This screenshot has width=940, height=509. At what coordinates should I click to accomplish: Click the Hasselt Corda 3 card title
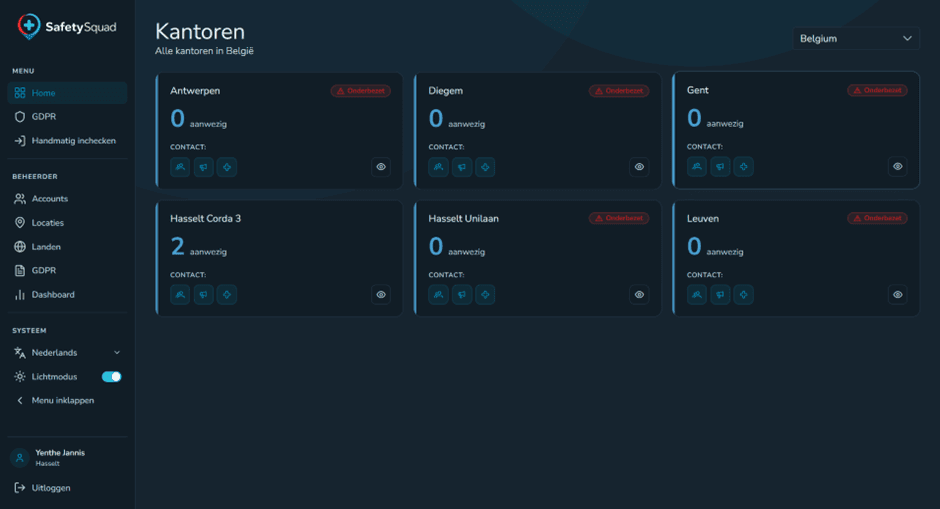pyautogui.click(x=206, y=219)
